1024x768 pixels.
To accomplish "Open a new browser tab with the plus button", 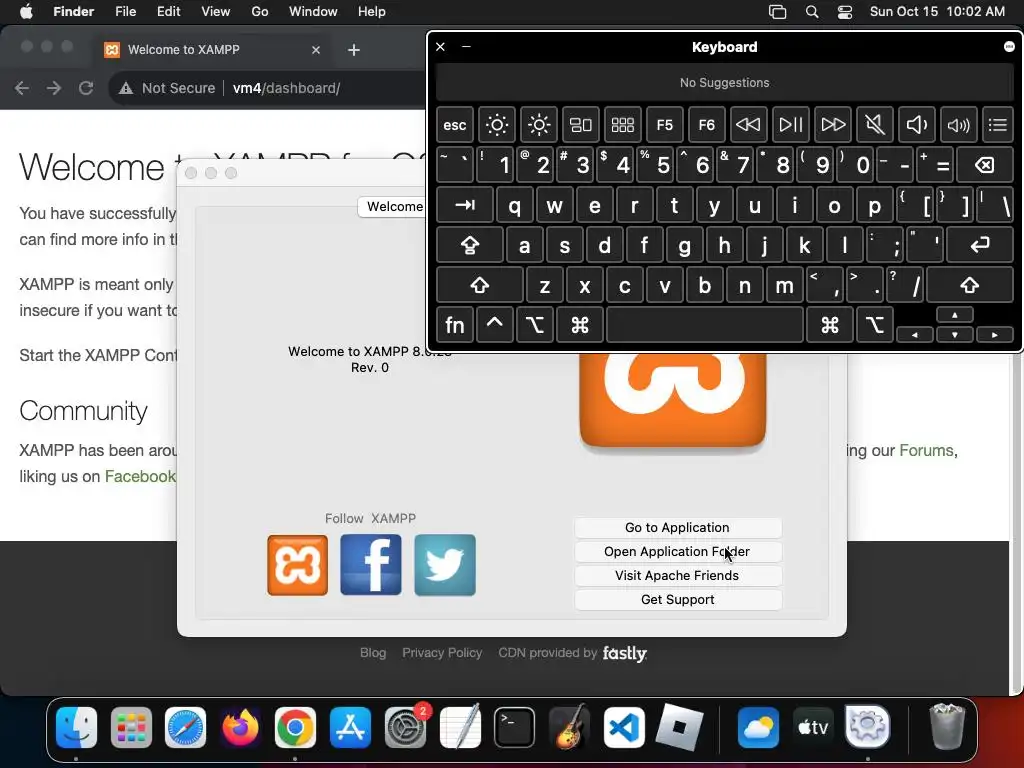I will (x=354, y=50).
